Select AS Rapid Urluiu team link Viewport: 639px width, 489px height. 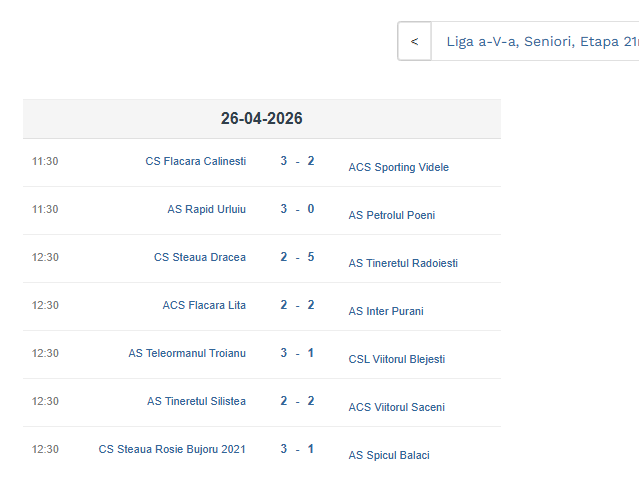(206, 209)
